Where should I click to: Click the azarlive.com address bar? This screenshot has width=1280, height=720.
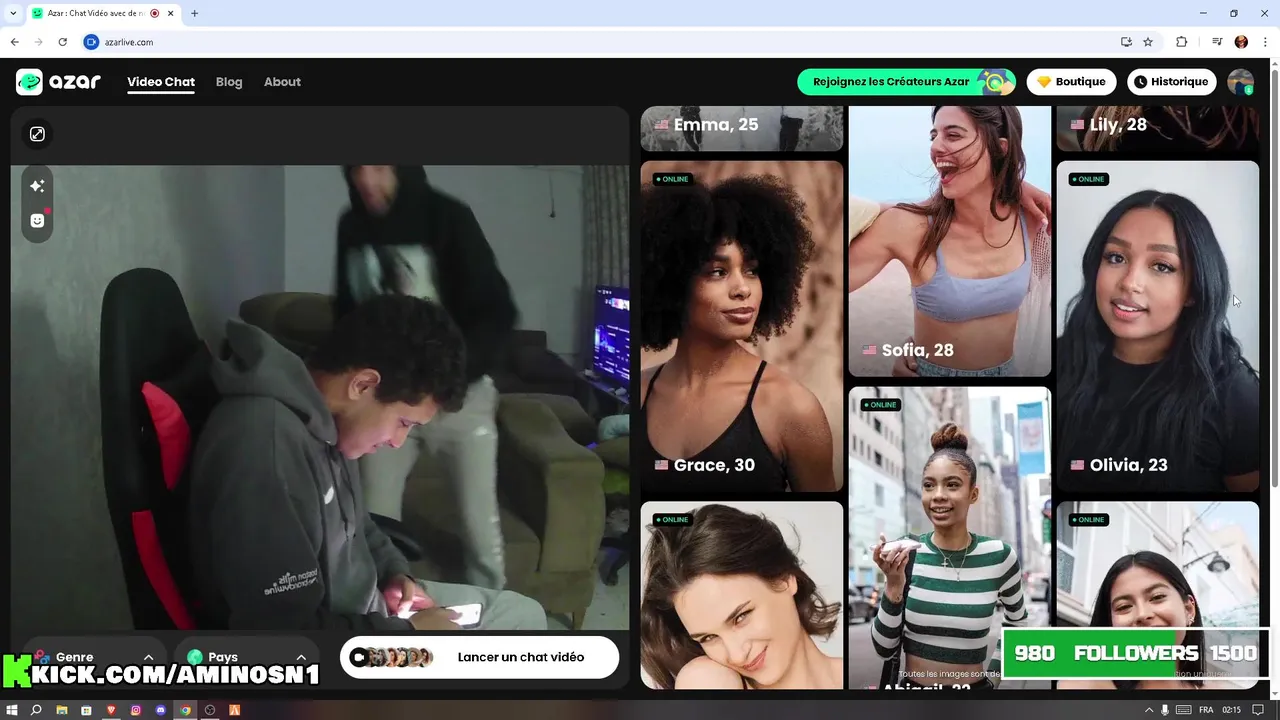600,42
